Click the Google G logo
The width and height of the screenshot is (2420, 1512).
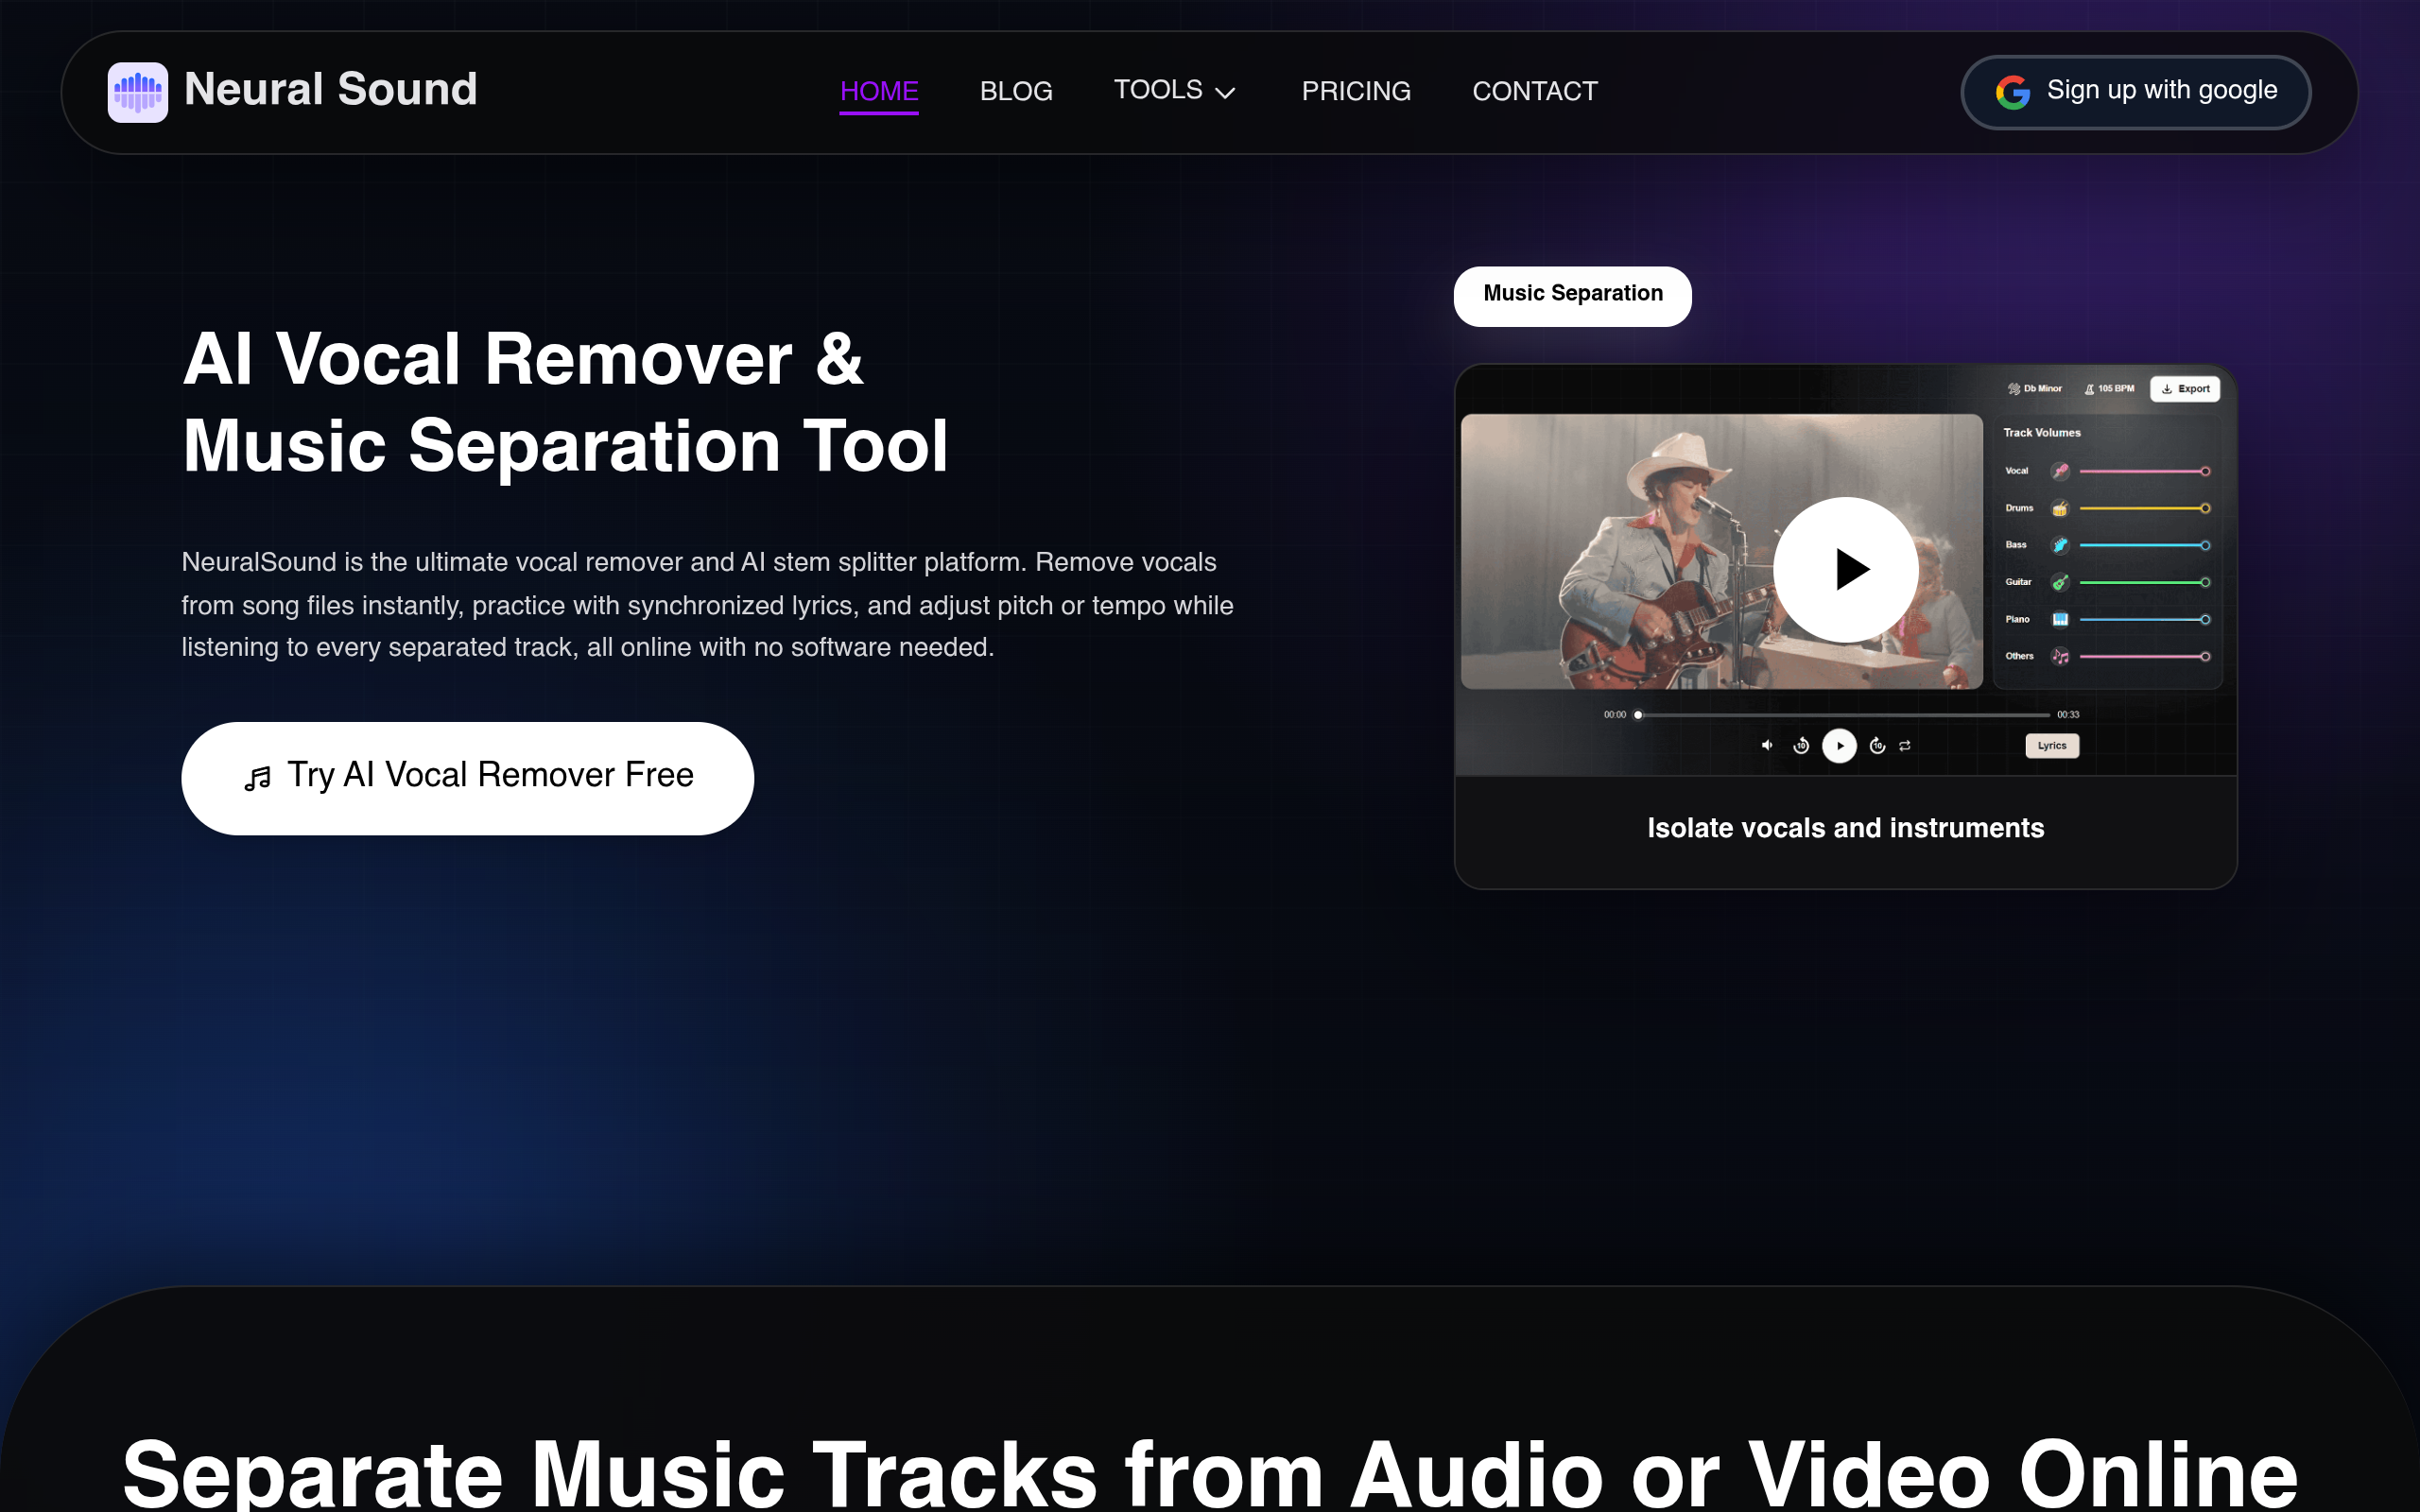(2012, 92)
